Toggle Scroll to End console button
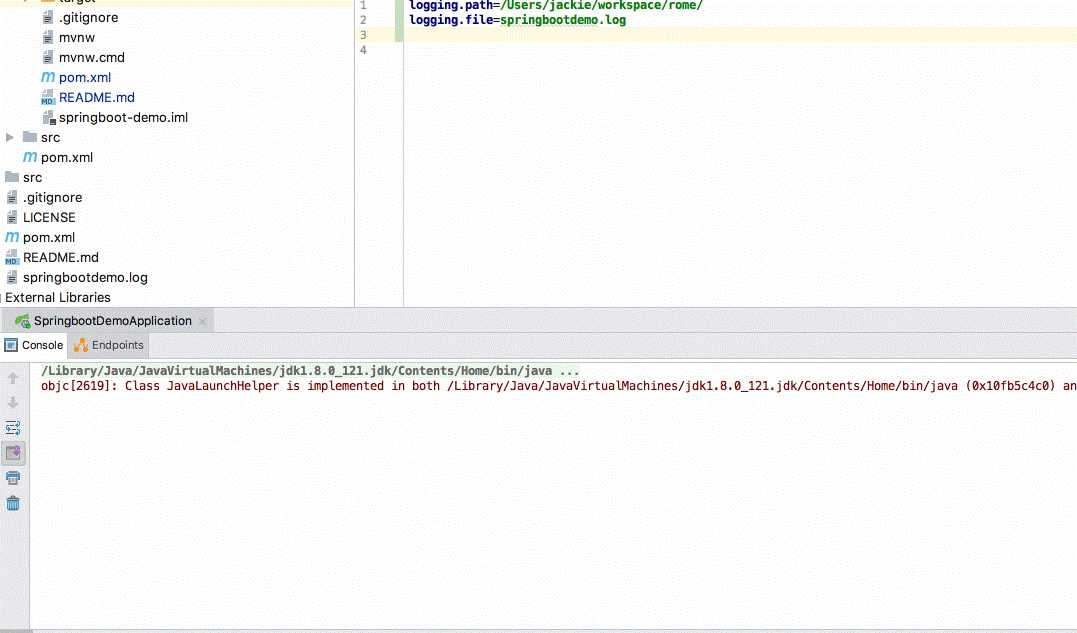The height and width of the screenshot is (633, 1077). click(12, 453)
